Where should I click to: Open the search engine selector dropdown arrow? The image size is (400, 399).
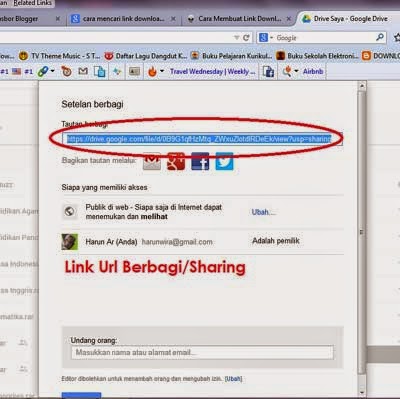(271, 38)
